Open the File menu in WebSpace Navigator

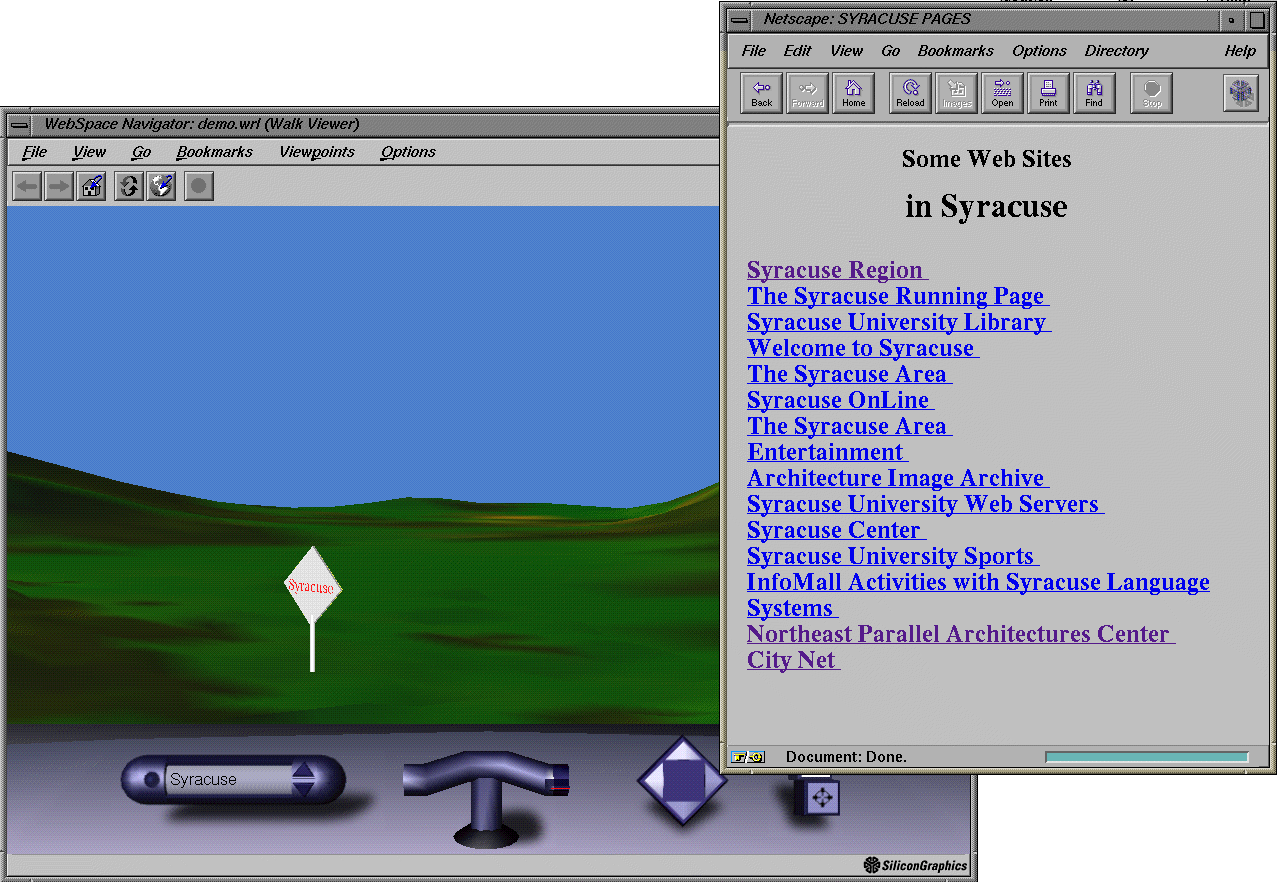coord(35,152)
